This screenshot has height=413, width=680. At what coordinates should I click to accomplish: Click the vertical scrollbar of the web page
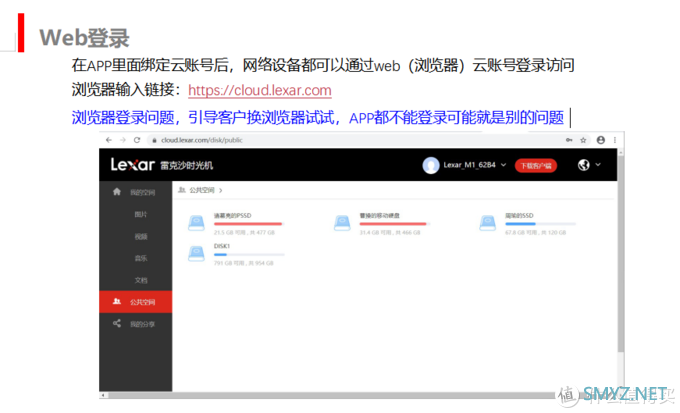621,254
